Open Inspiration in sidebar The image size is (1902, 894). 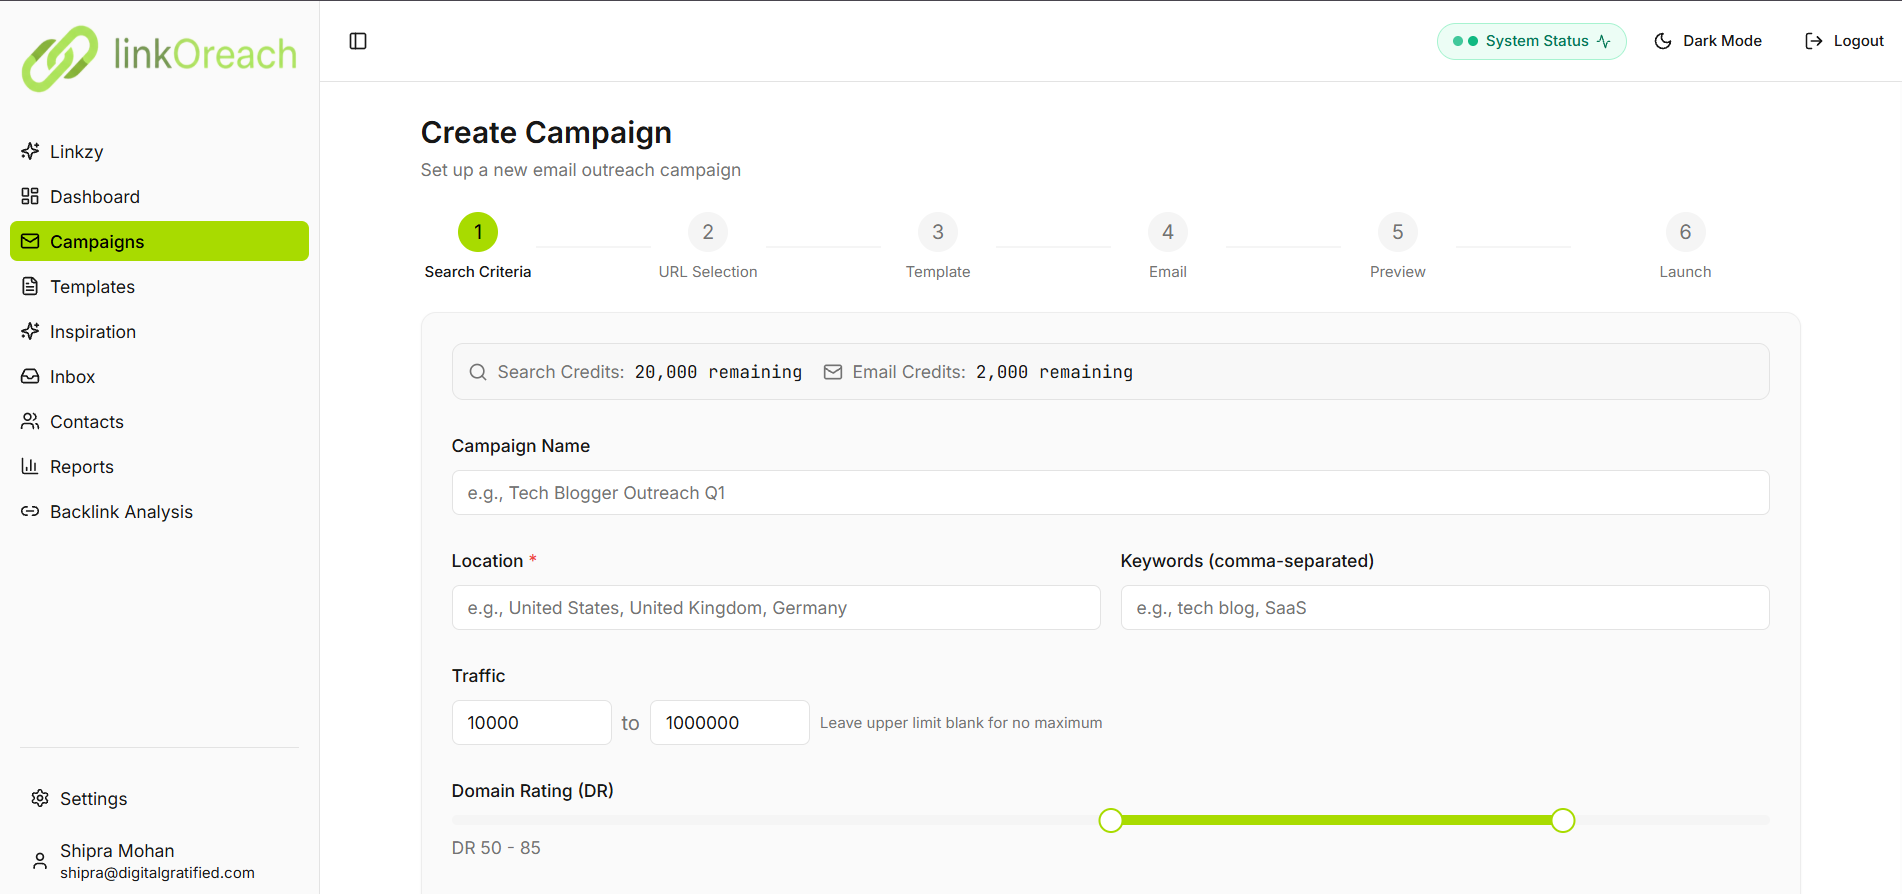[159, 331]
